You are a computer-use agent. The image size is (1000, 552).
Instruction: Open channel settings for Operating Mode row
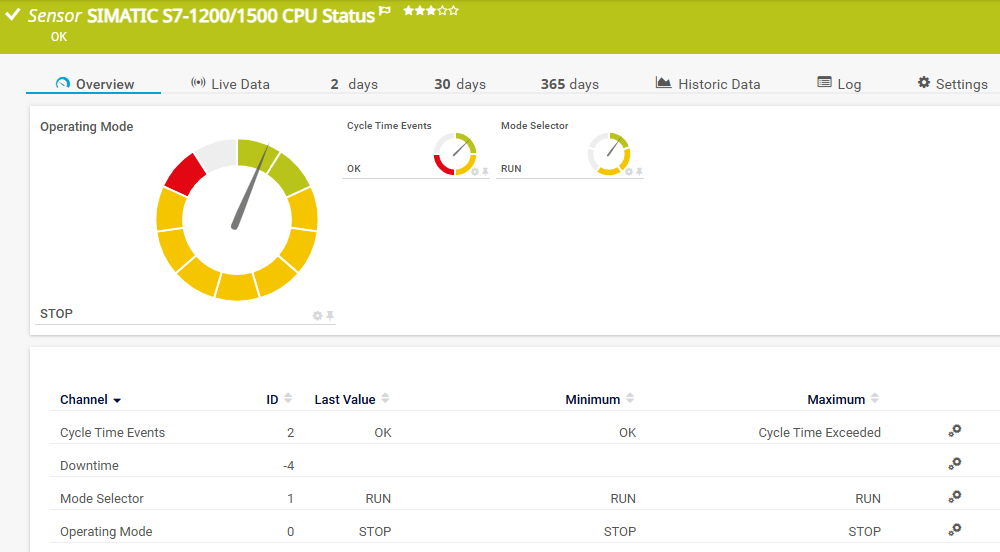pyautogui.click(x=955, y=530)
